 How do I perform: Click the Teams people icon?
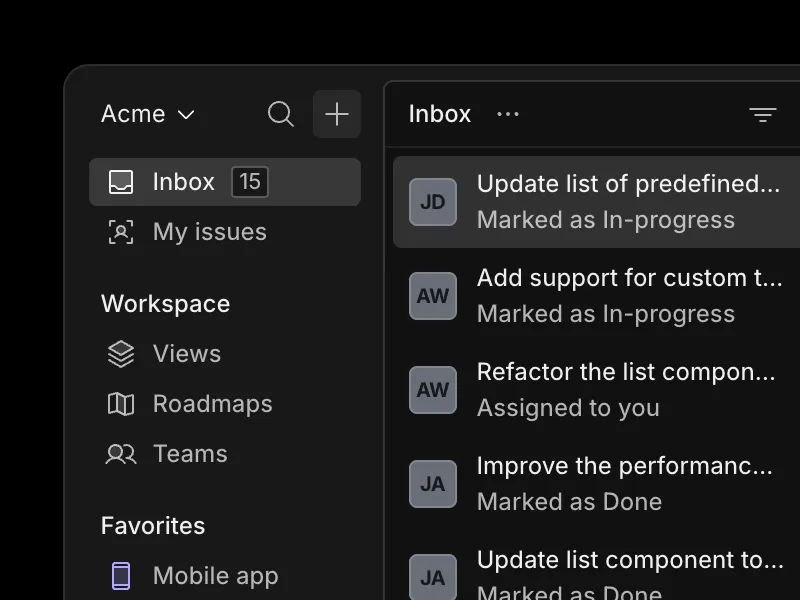[x=121, y=454]
